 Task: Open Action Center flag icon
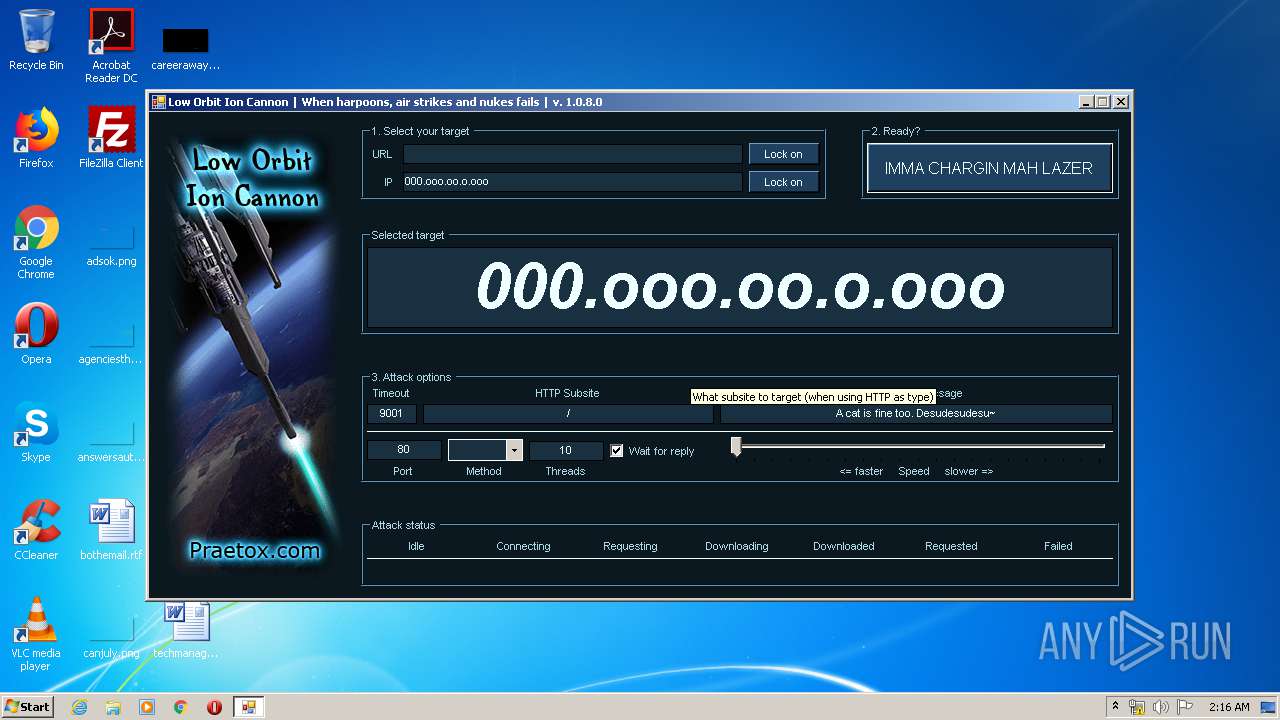coord(1184,707)
